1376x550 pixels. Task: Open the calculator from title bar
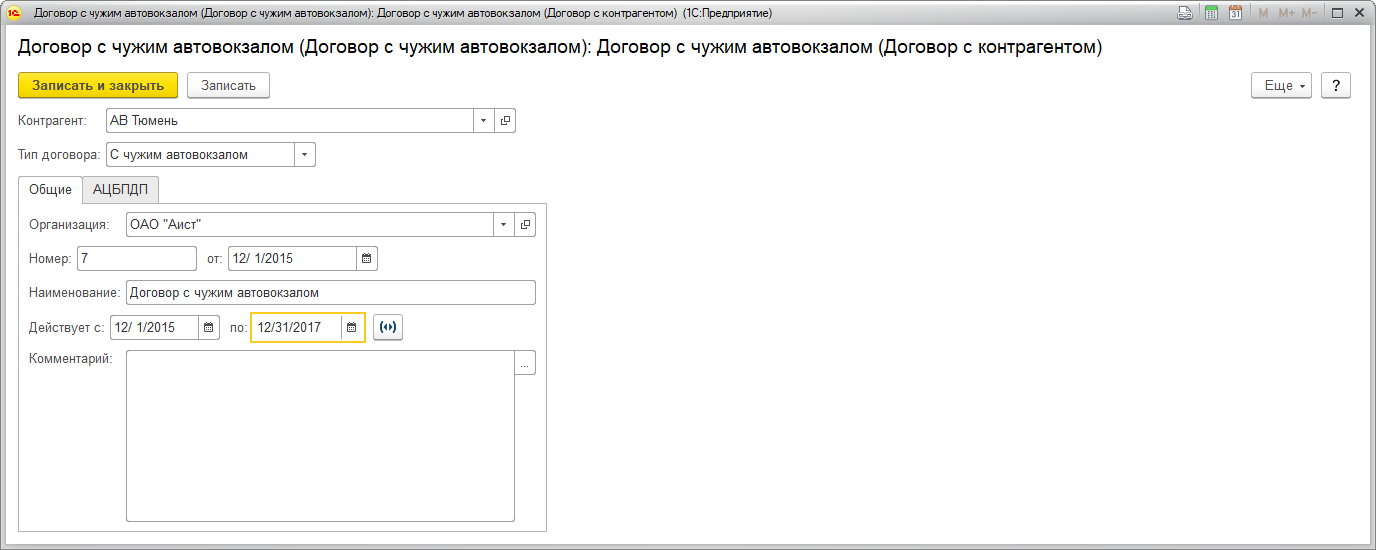click(1211, 13)
